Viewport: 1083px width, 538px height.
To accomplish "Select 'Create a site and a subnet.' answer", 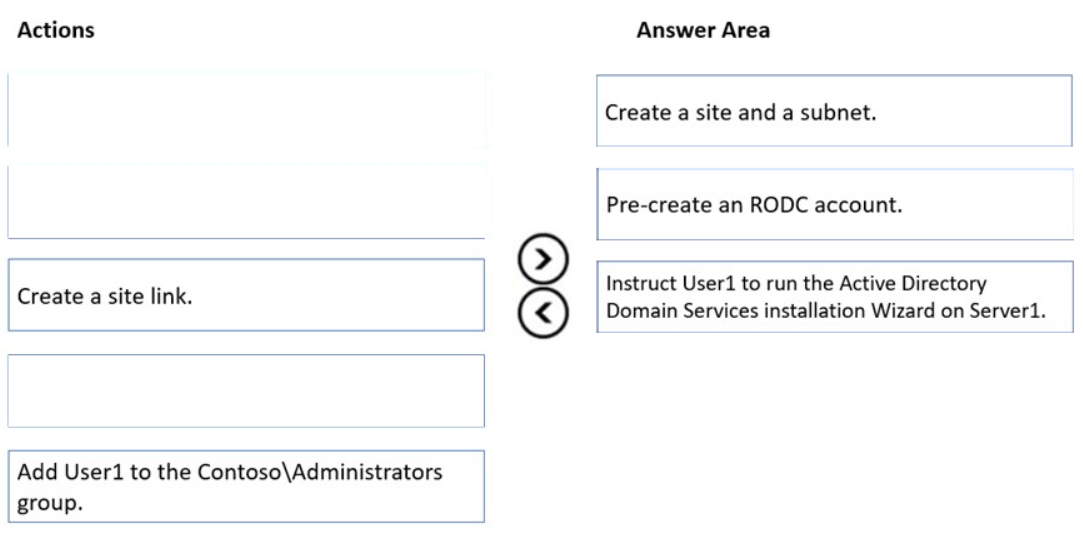I will (x=834, y=111).
